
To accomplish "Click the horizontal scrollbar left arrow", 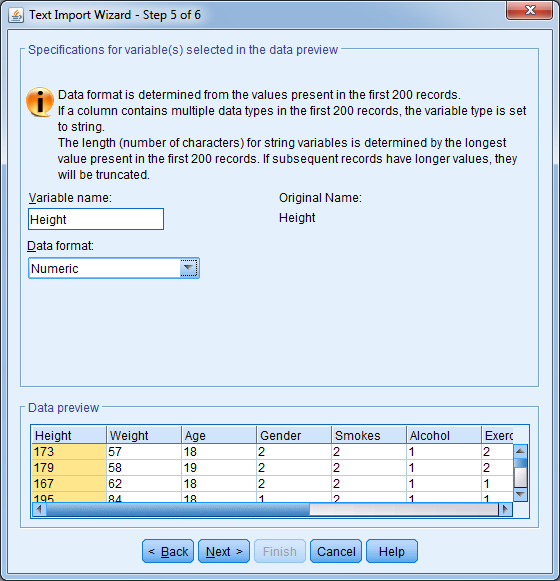I will [x=39, y=509].
